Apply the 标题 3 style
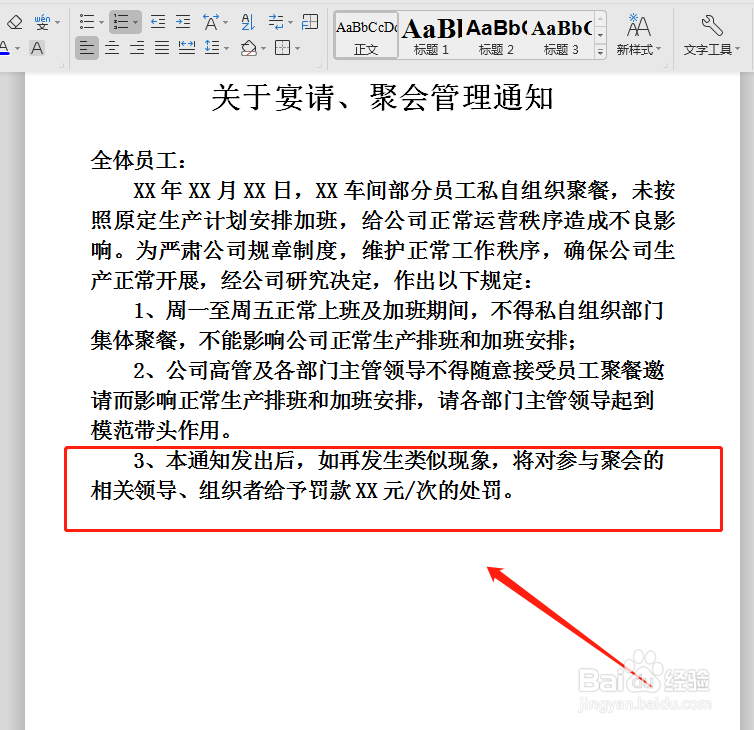This screenshot has width=754, height=730. click(561, 36)
